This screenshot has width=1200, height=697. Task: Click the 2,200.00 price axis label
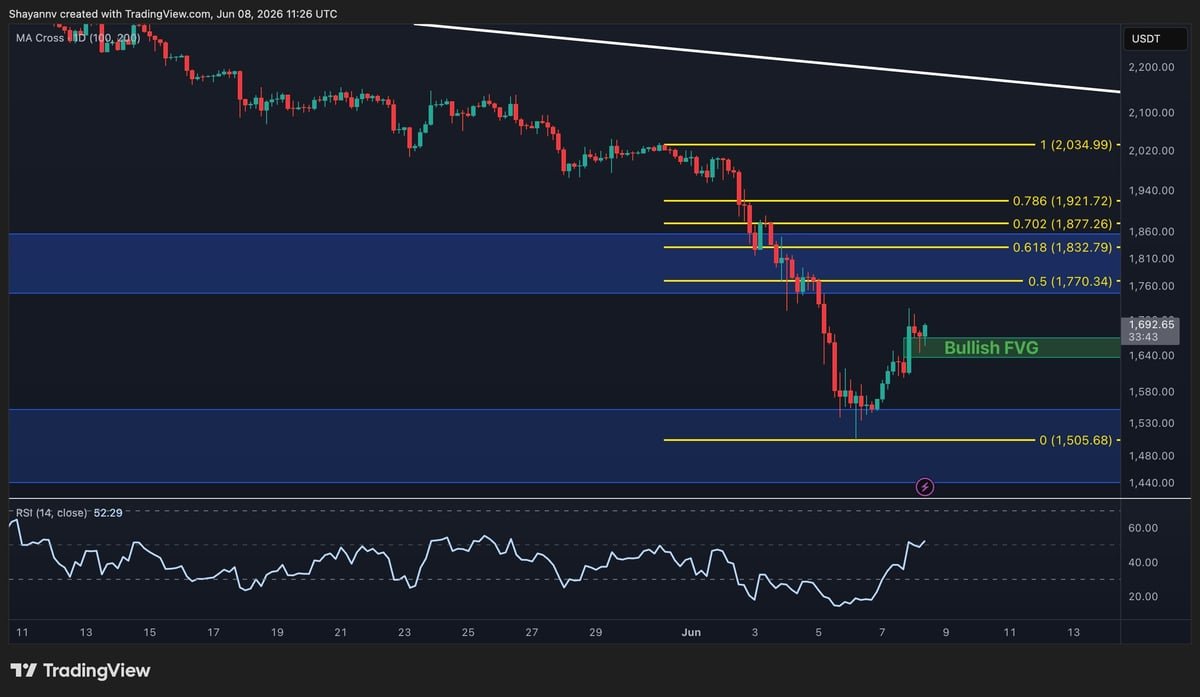click(1151, 67)
